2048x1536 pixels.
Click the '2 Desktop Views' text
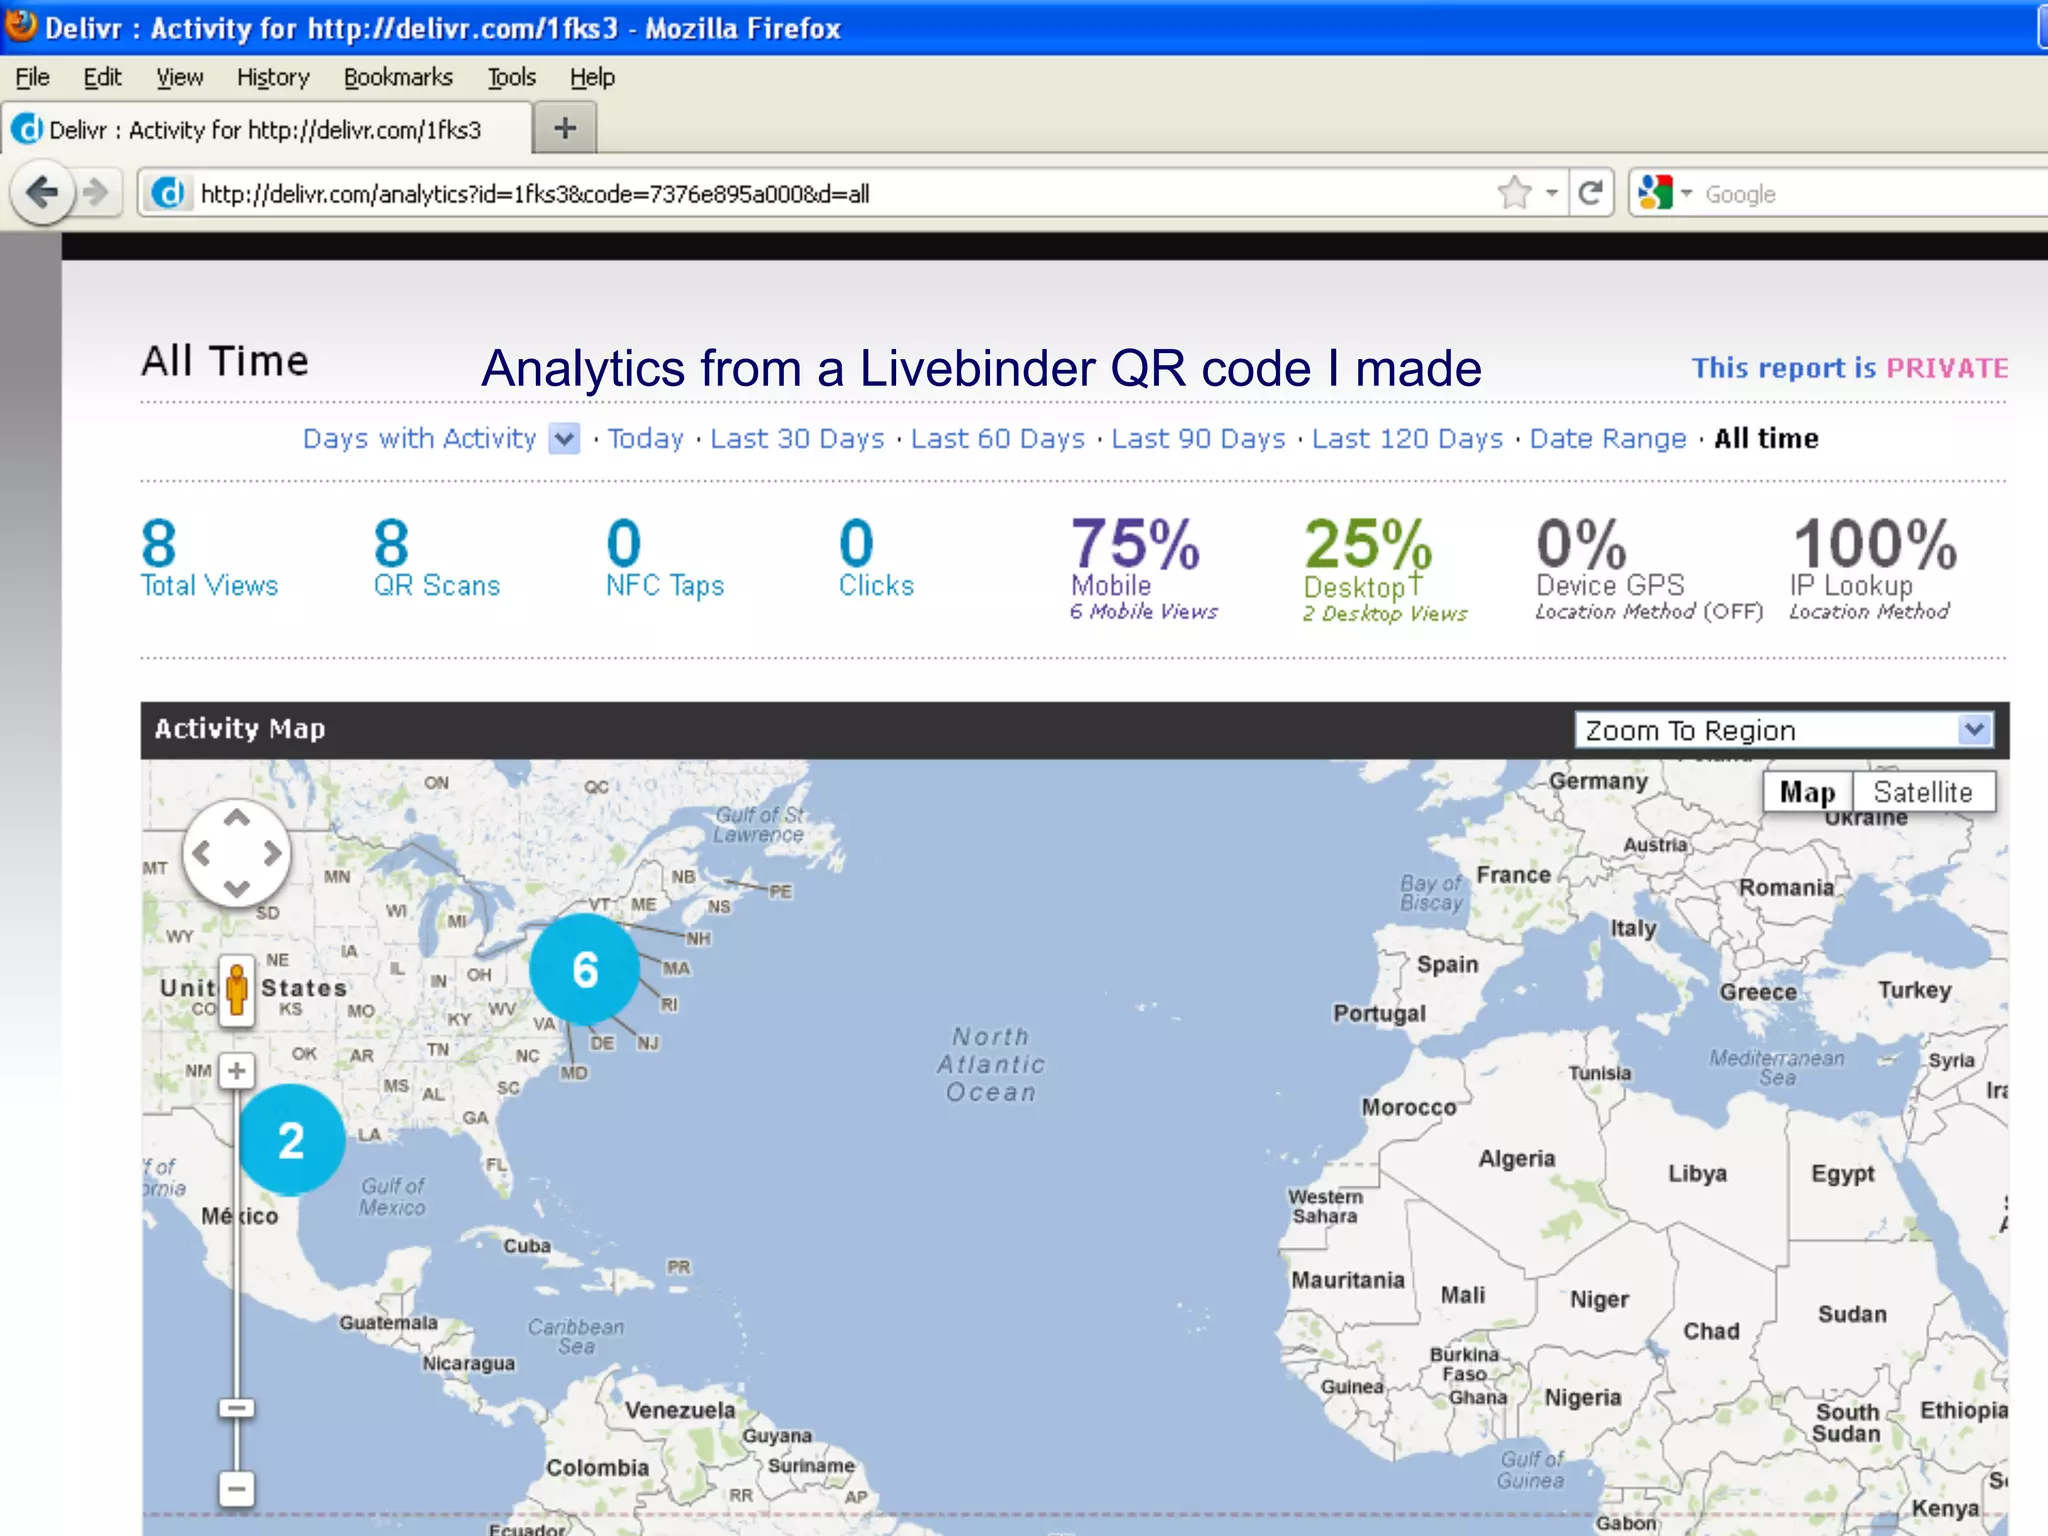(x=1385, y=613)
